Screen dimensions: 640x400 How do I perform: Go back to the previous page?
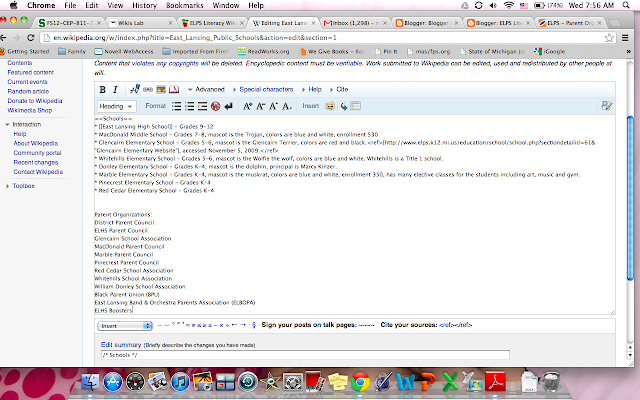click(x=3, y=38)
